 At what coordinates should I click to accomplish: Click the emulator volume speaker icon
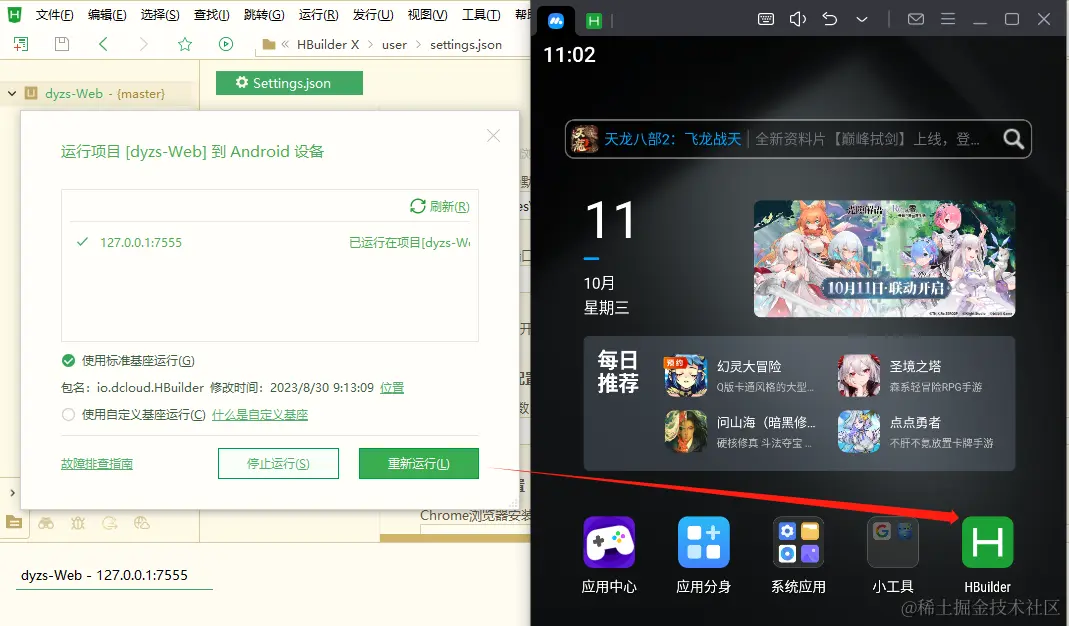click(x=798, y=19)
